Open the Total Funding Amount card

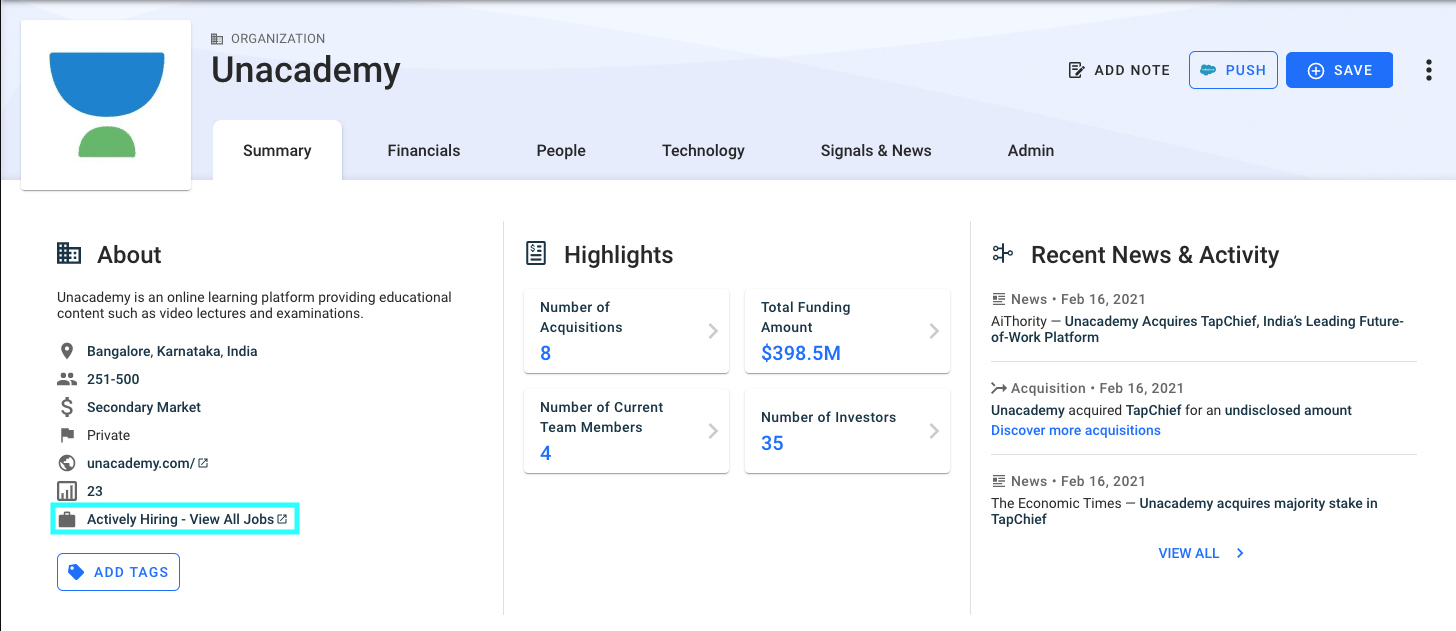[x=847, y=331]
